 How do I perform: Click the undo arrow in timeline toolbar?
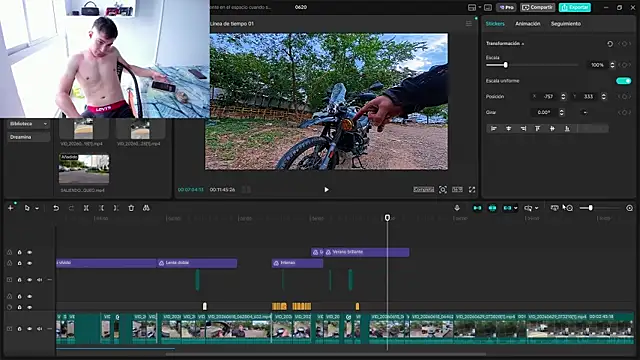tap(56, 208)
